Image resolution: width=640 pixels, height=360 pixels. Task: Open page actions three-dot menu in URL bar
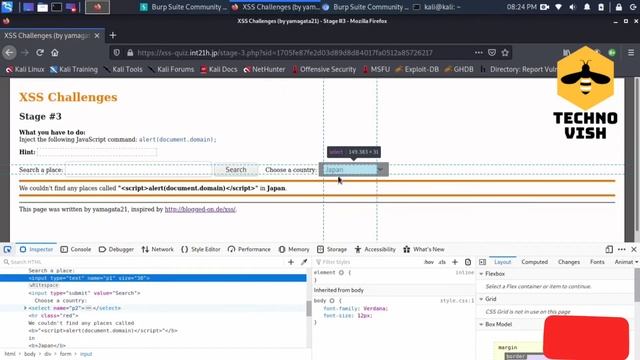(478, 53)
